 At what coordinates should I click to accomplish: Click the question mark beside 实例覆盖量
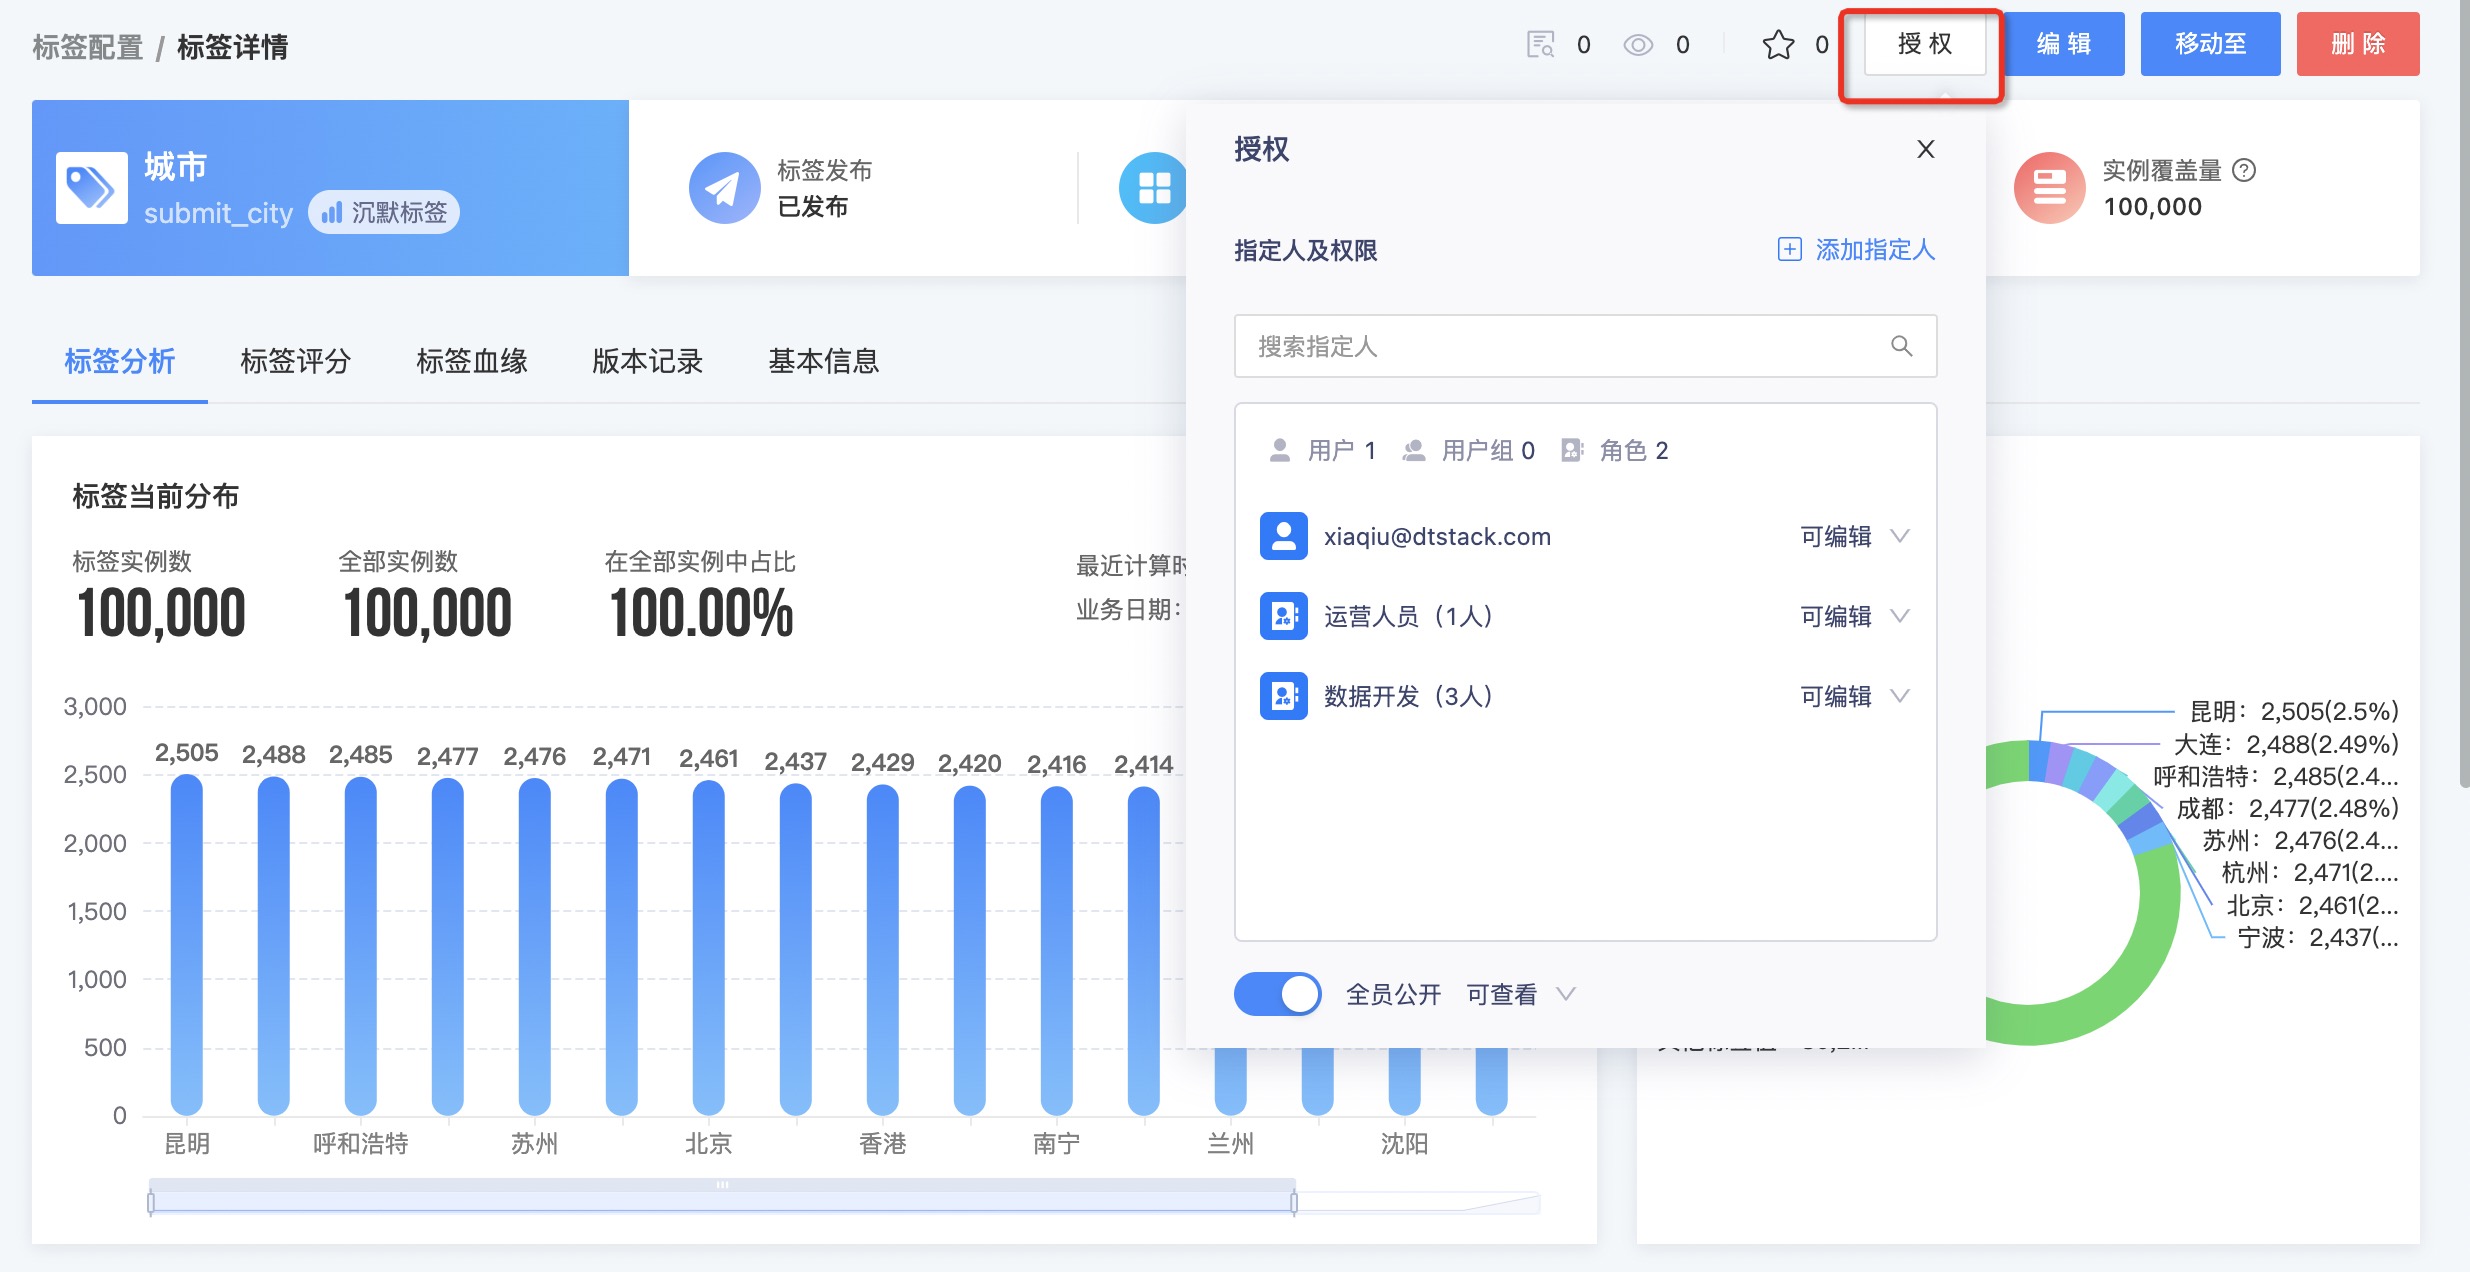coord(2244,170)
